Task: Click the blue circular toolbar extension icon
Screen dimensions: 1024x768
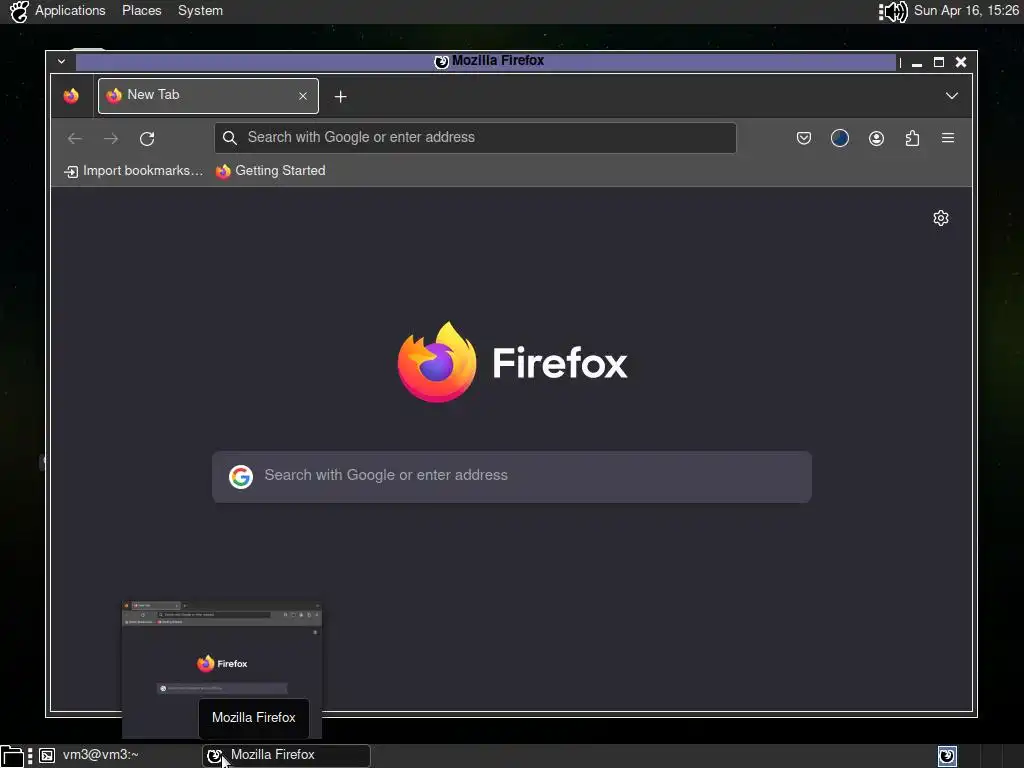Action: point(840,138)
